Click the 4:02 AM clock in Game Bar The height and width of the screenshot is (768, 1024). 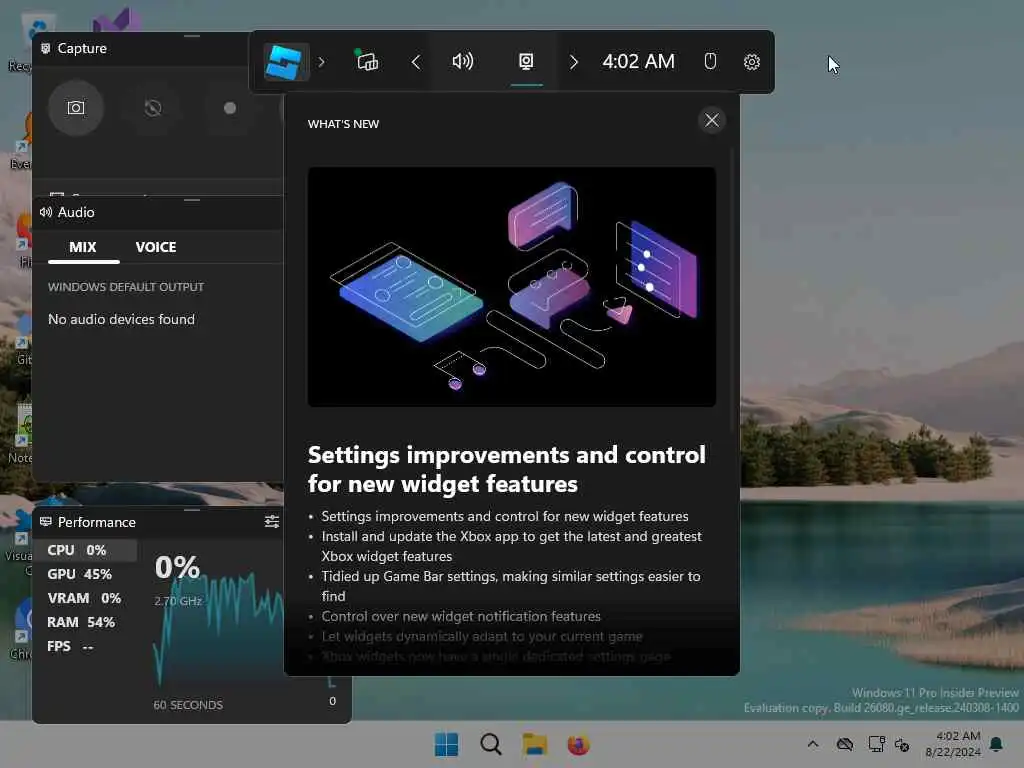(x=638, y=61)
